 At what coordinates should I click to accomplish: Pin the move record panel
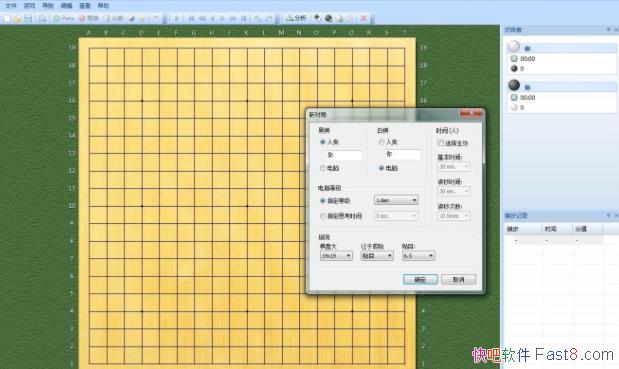608,215
